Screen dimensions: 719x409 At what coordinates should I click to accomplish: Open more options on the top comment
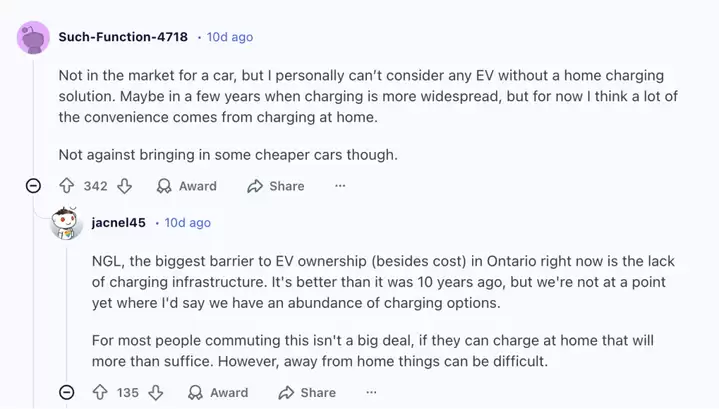340,186
